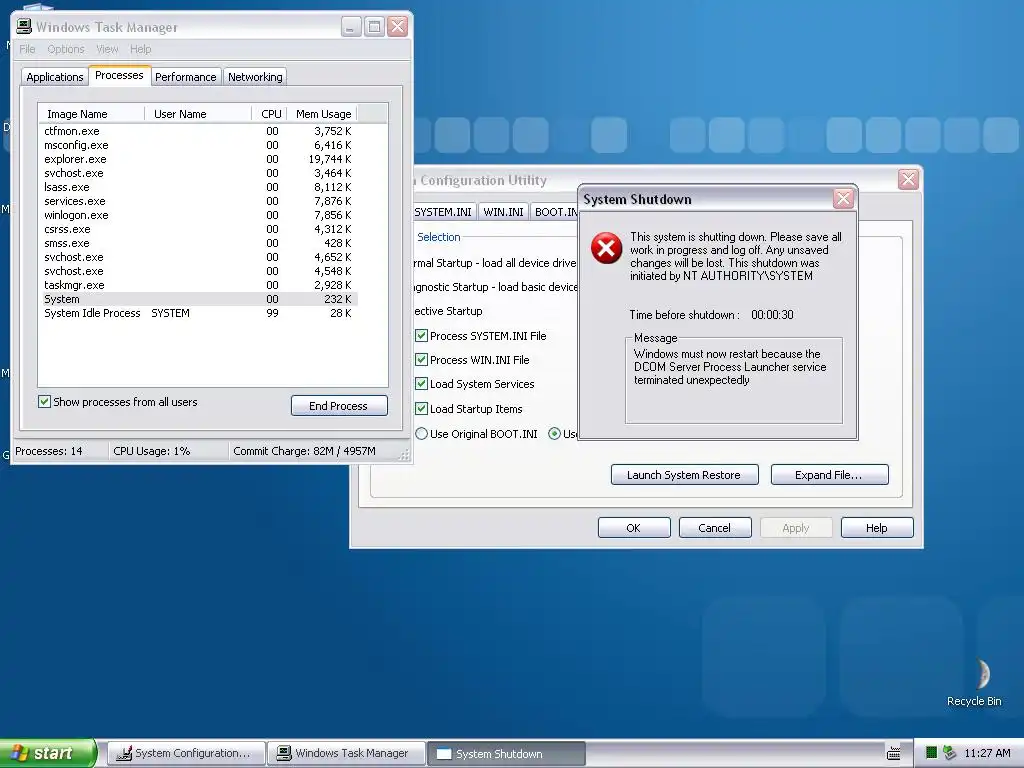This screenshot has width=1024, height=768.
Task: Select the services.exe process row
Action: [x=198, y=201]
